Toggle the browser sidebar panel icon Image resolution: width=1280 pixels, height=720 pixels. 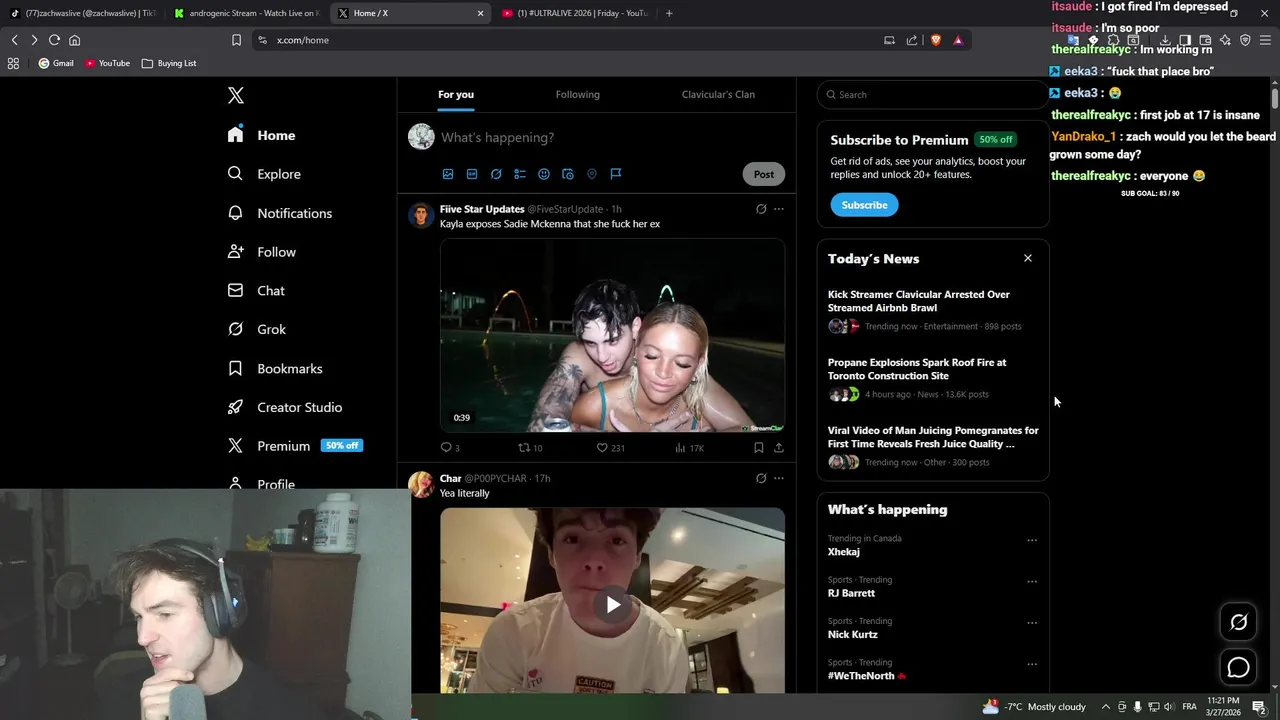tap(1185, 40)
